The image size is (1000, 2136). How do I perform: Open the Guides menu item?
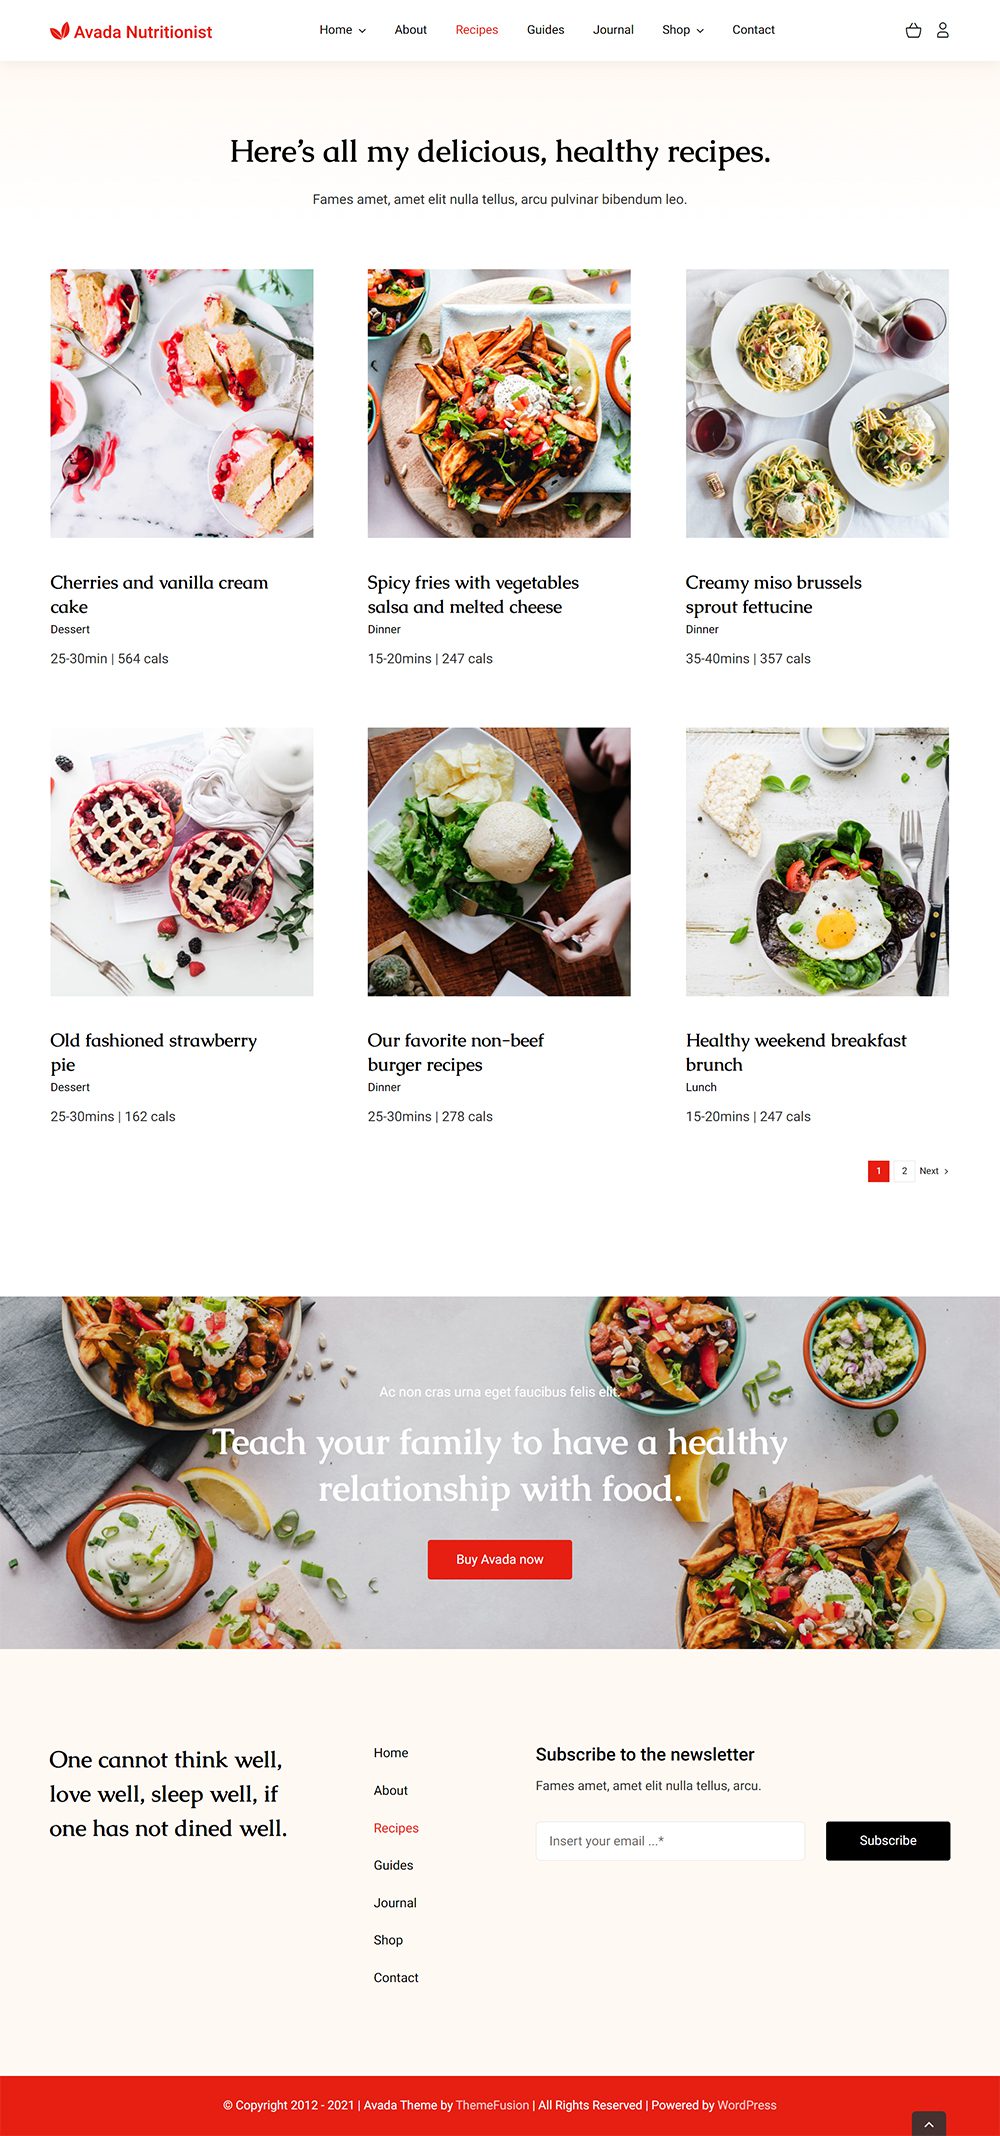click(545, 30)
